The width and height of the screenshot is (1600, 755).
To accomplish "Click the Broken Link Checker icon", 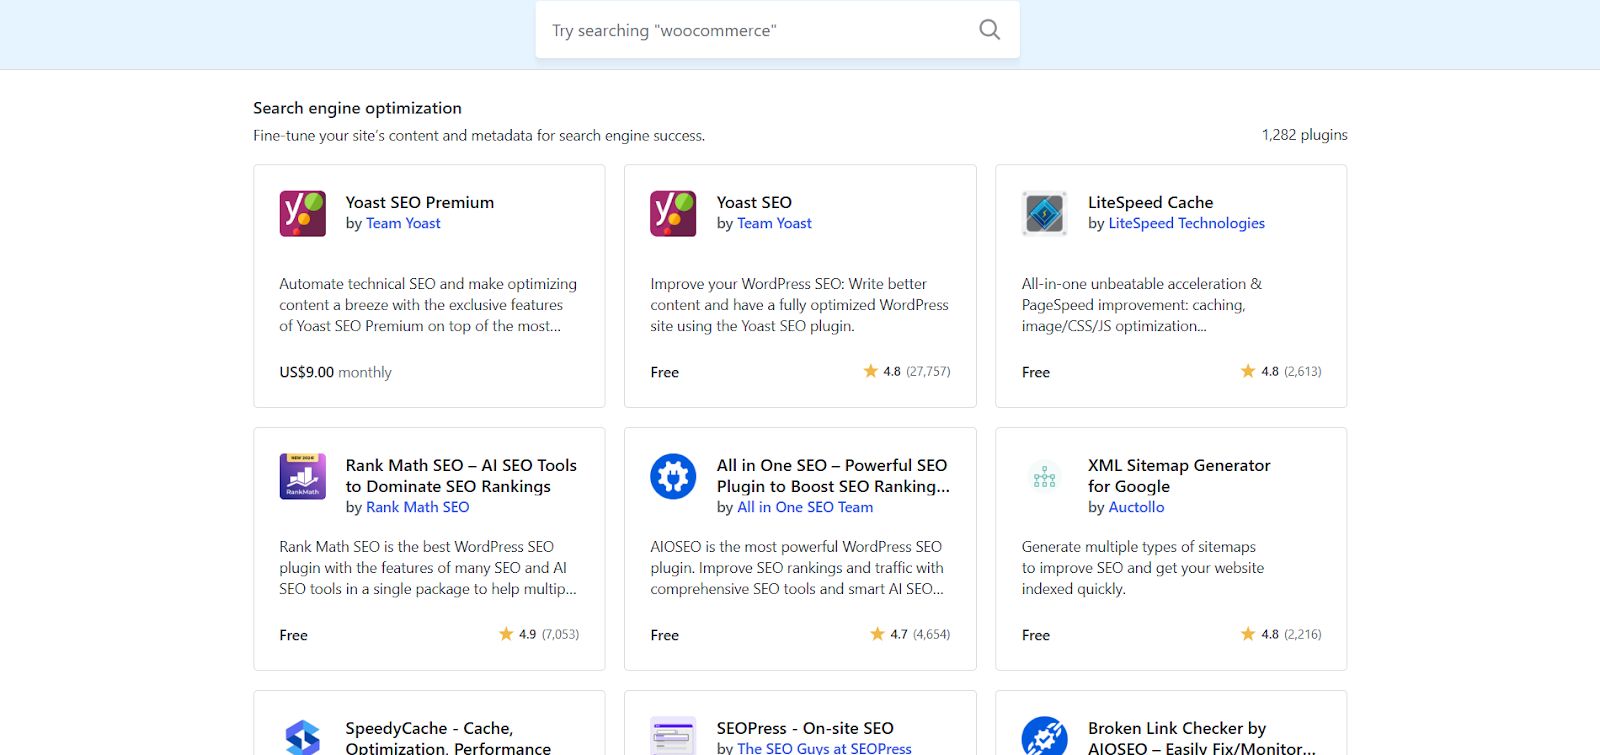I will (1045, 736).
